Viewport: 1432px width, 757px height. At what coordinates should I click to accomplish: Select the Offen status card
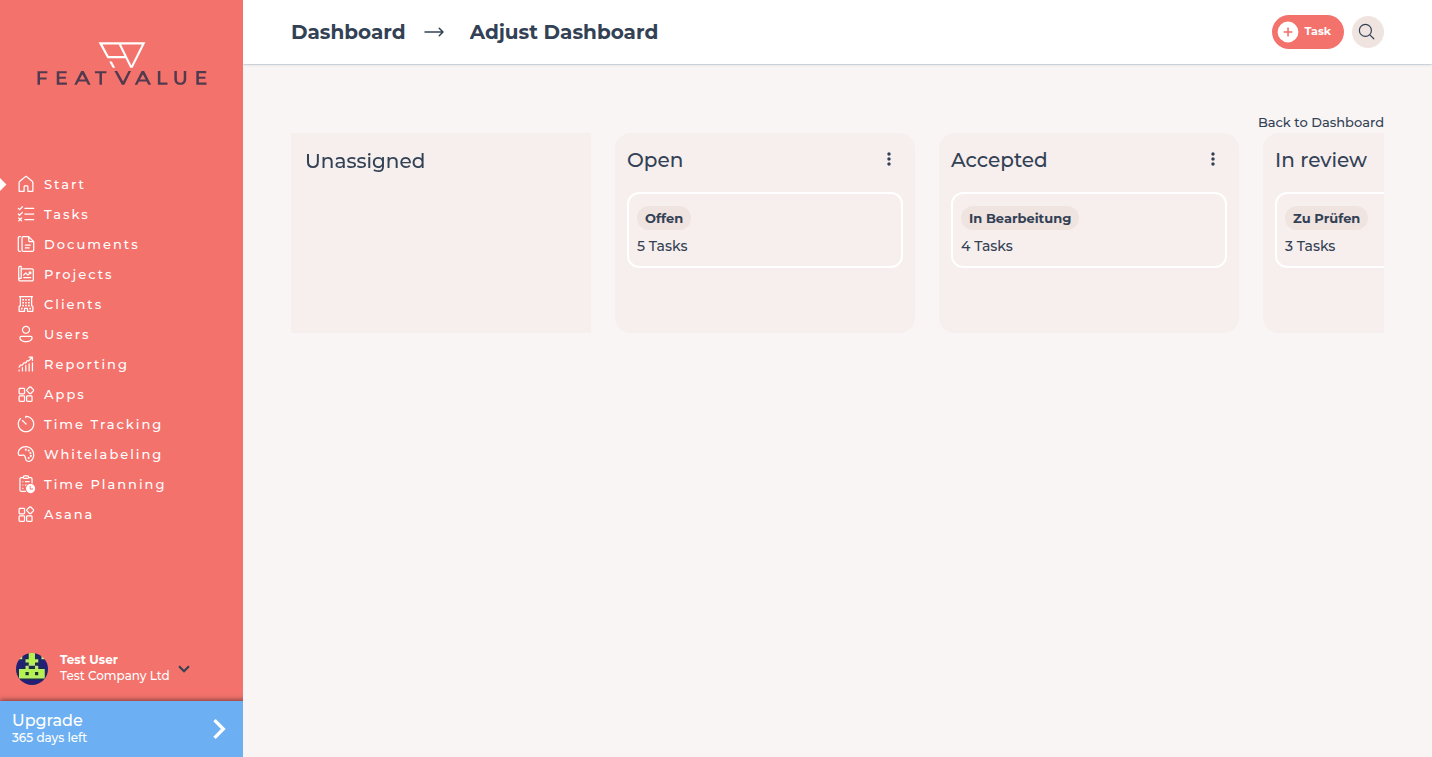[765, 230]
